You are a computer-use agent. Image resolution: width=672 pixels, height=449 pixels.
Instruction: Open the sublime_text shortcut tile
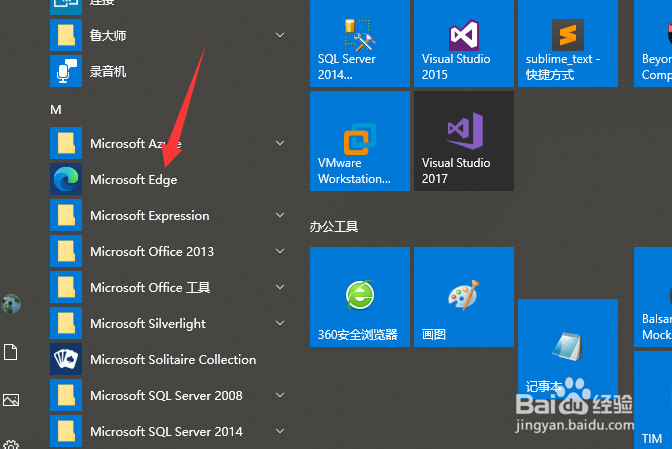point(568,43)
